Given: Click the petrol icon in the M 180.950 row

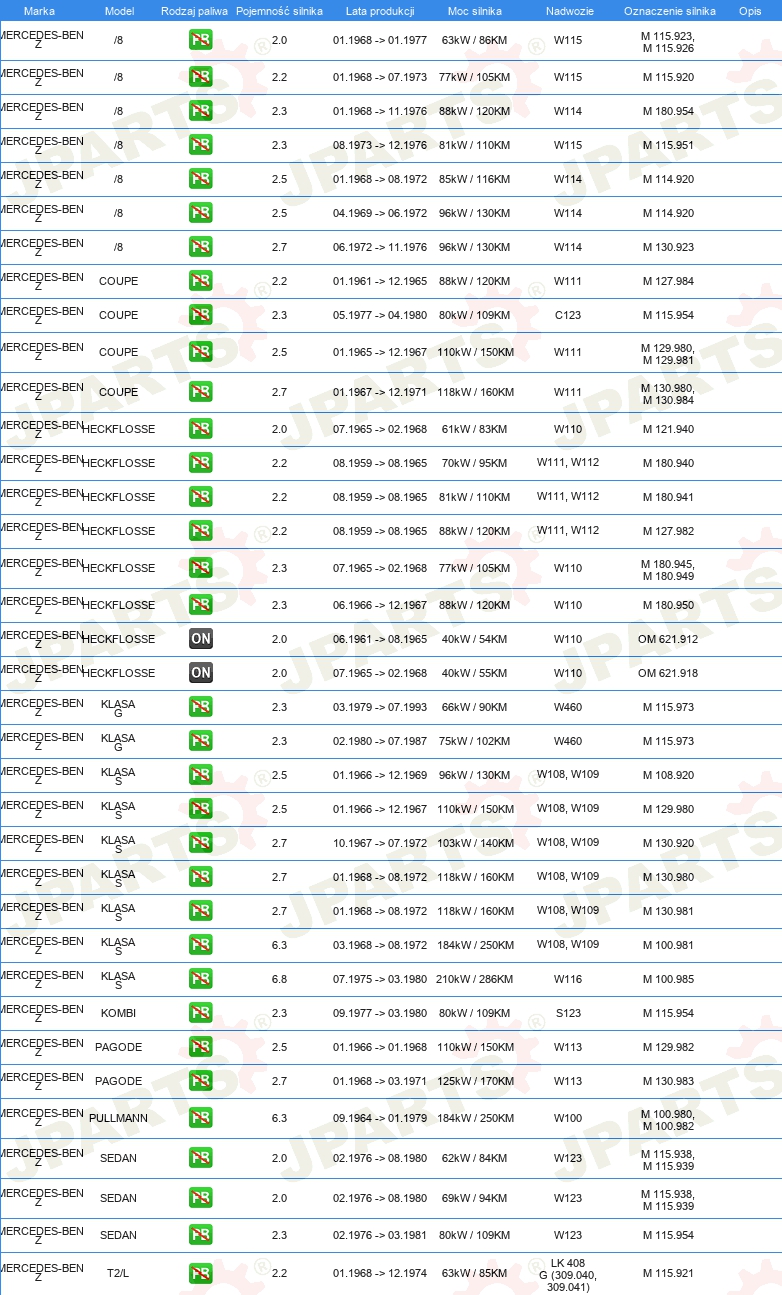Looking at the screenshot, I should click(x=200, y=605).
